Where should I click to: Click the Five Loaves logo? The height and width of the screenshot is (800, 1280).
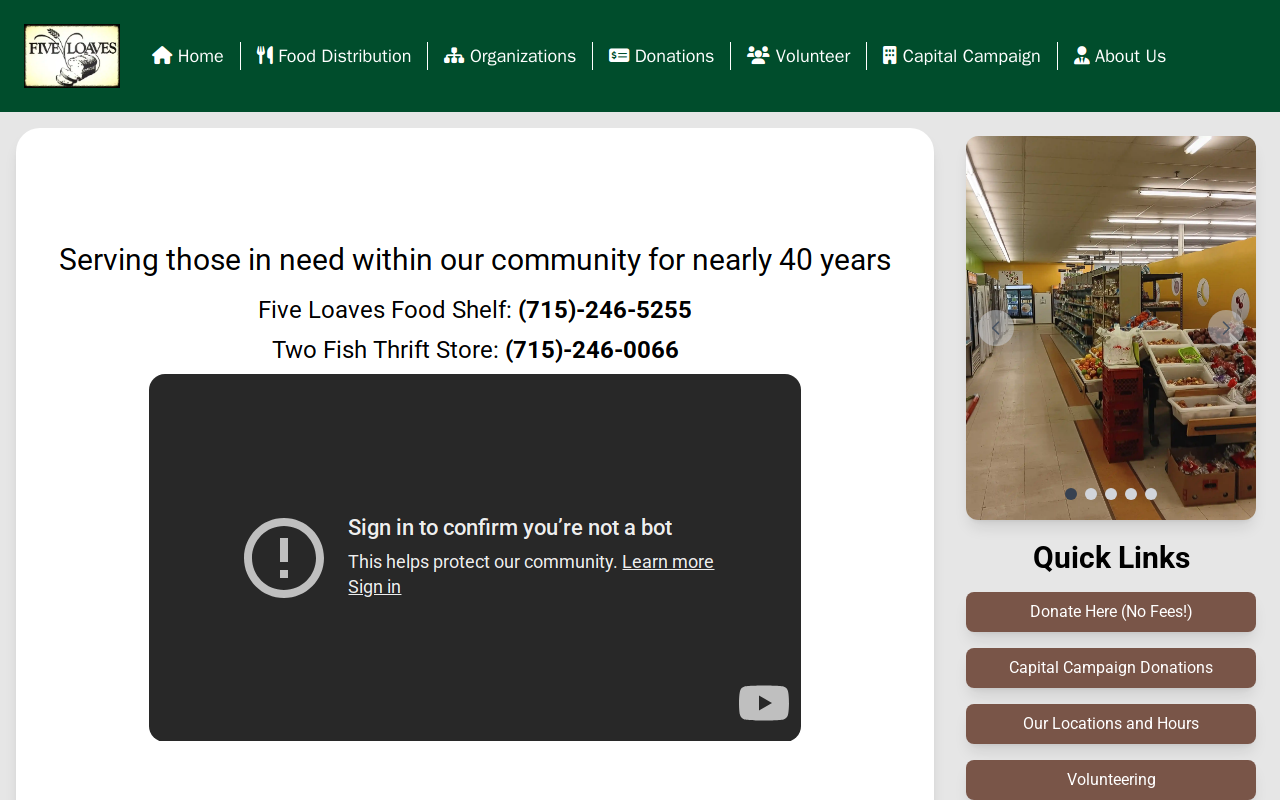pyautogui.click(x=72, y=56)
